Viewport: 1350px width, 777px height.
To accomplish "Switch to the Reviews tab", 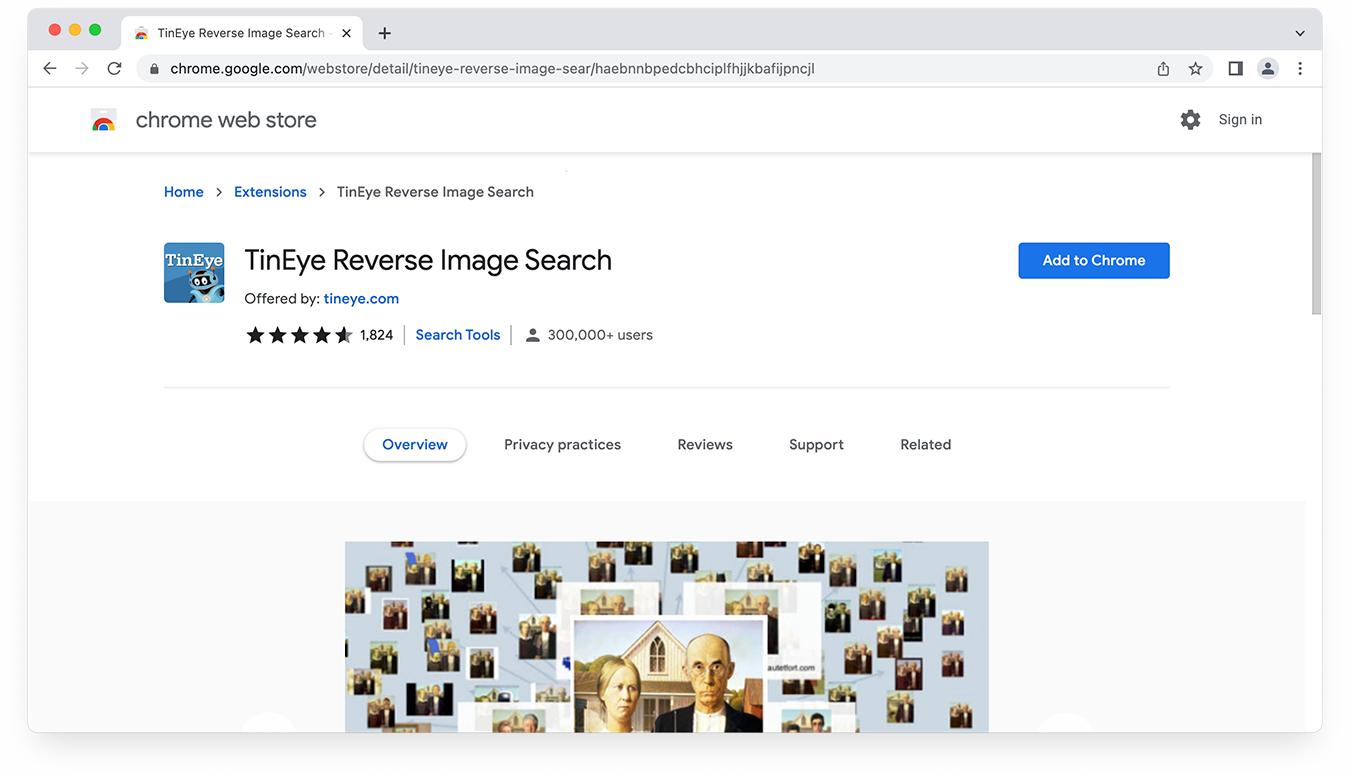I will (705, 445).
